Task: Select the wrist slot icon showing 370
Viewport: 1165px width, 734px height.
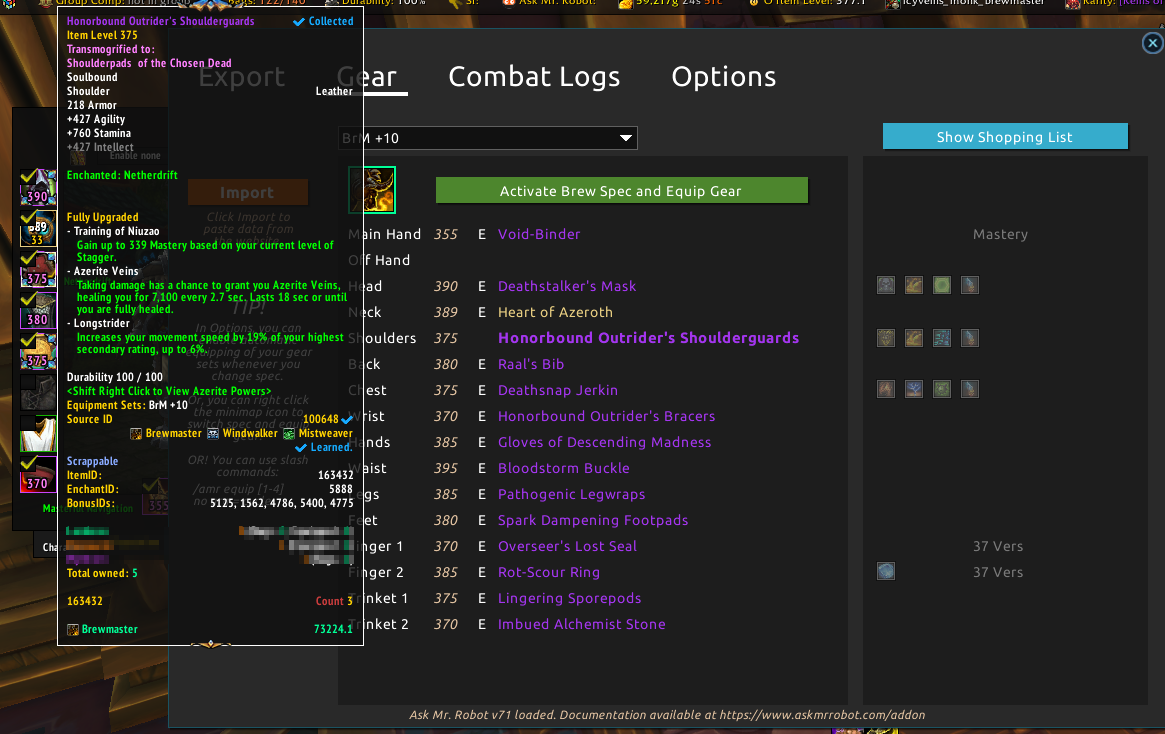Action: [38, 475]
